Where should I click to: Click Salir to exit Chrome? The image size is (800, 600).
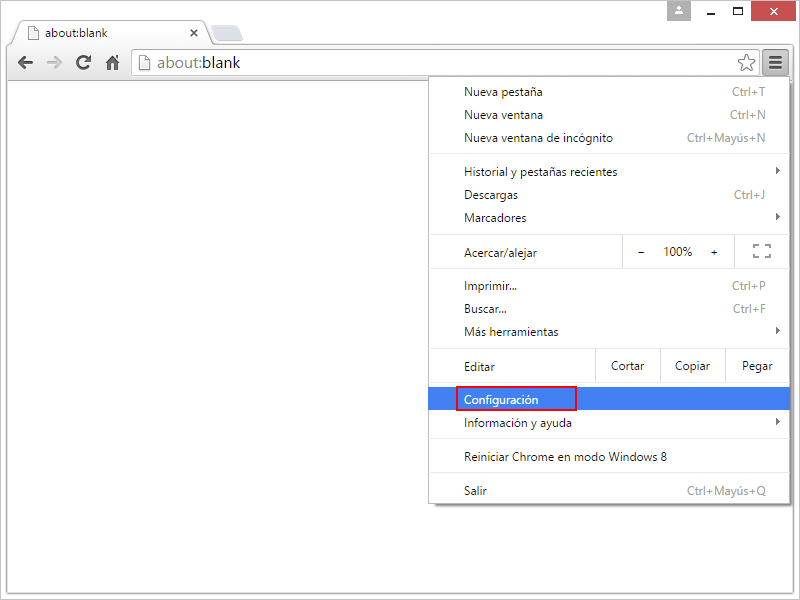click(475, 489)
